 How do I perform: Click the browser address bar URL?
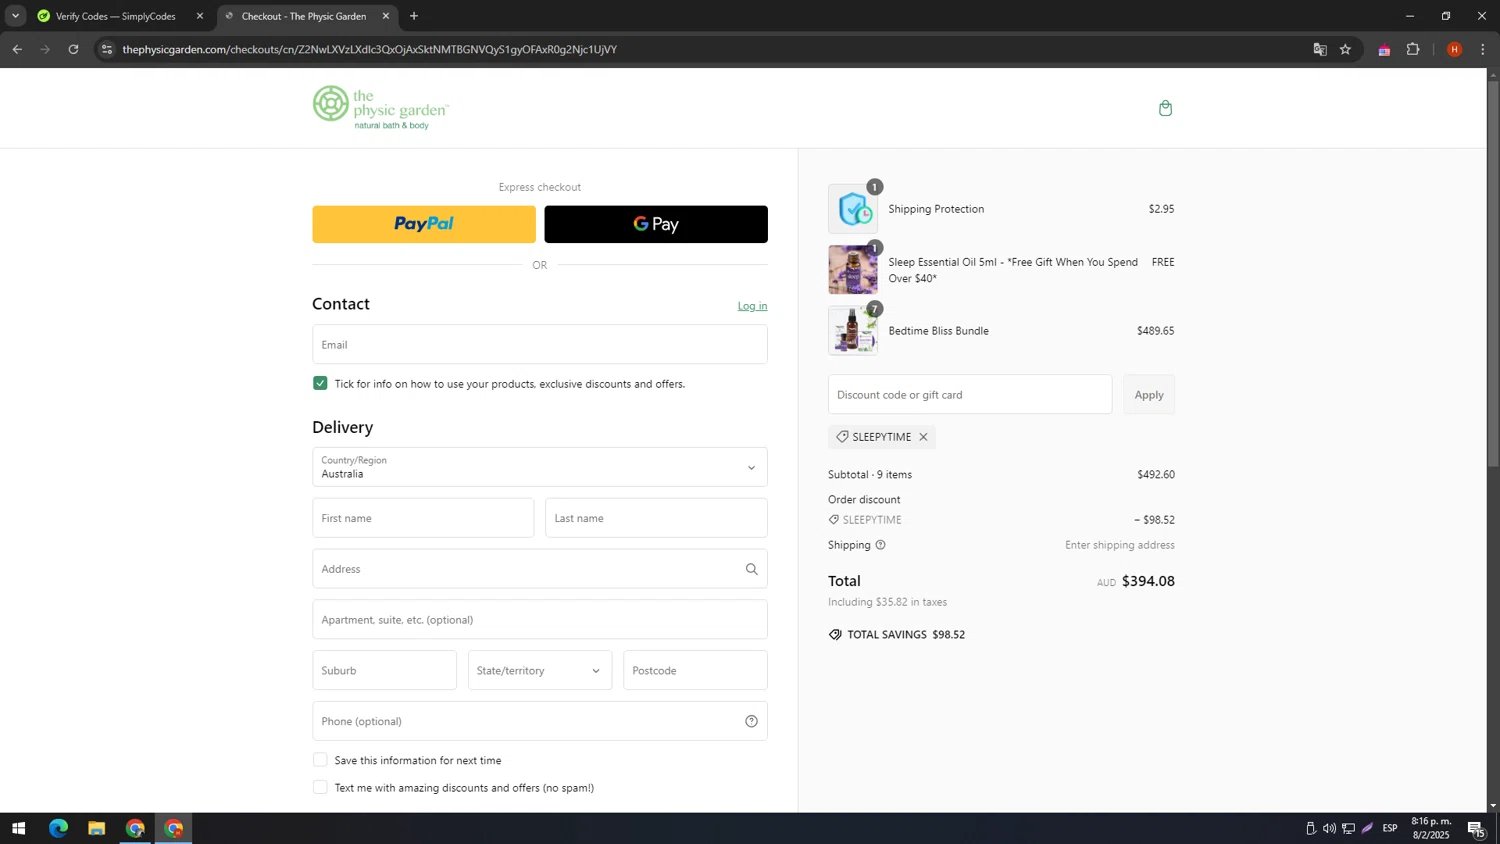click(369, 49)
